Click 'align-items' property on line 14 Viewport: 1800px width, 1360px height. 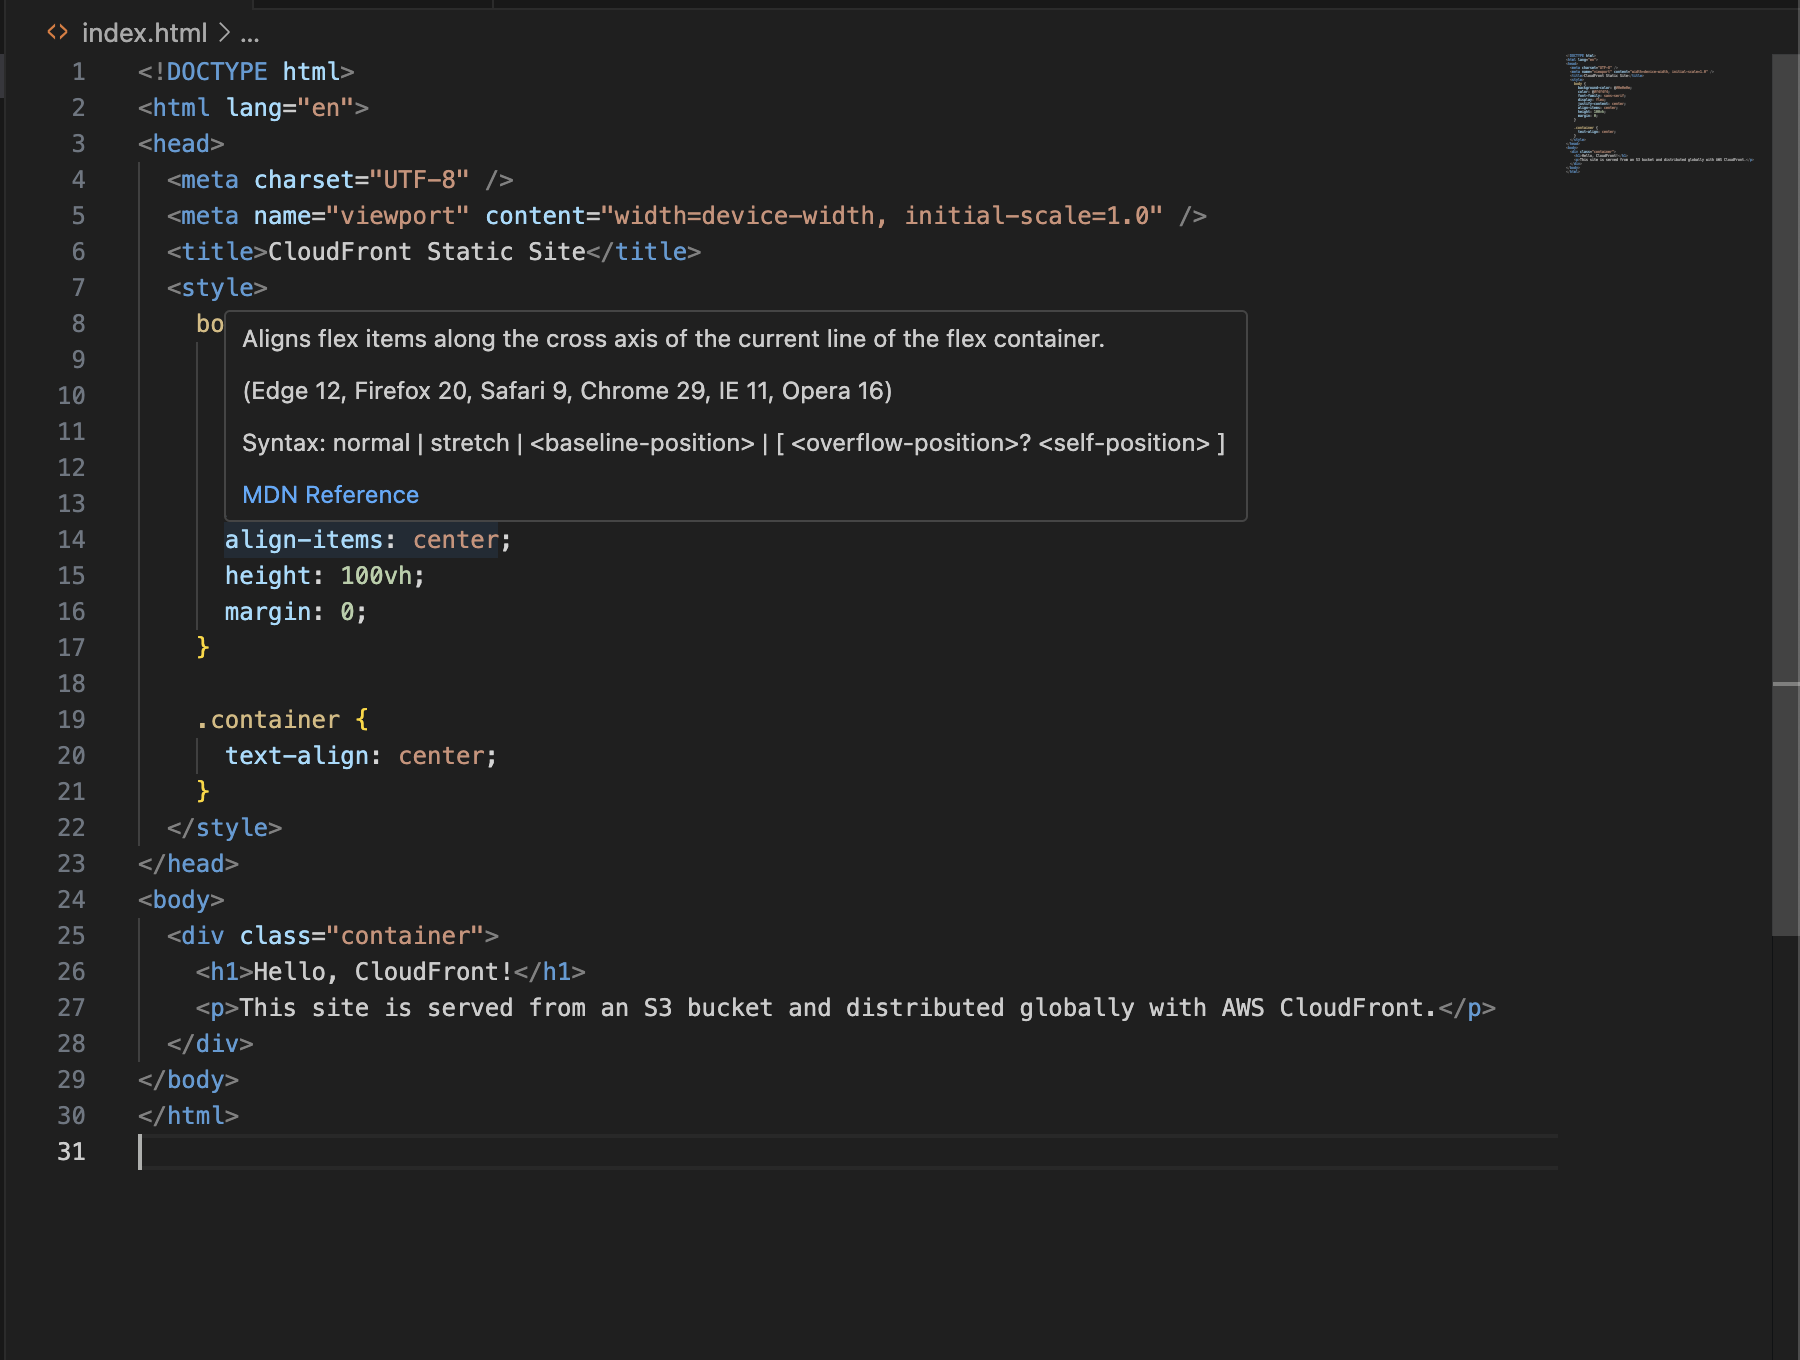pyautogui.click(x=304, y=540)
